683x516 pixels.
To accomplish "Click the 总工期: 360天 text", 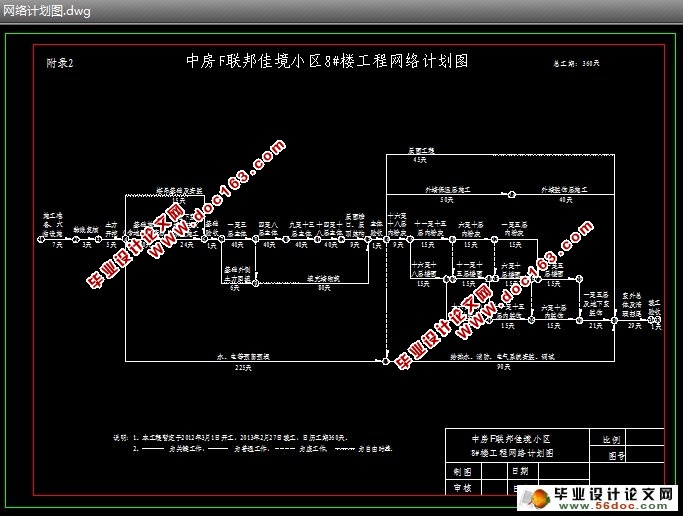I will pos(576,63).
